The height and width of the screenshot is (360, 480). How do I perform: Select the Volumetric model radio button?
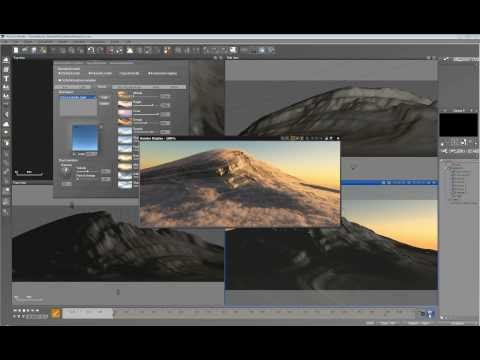[100, 73]
